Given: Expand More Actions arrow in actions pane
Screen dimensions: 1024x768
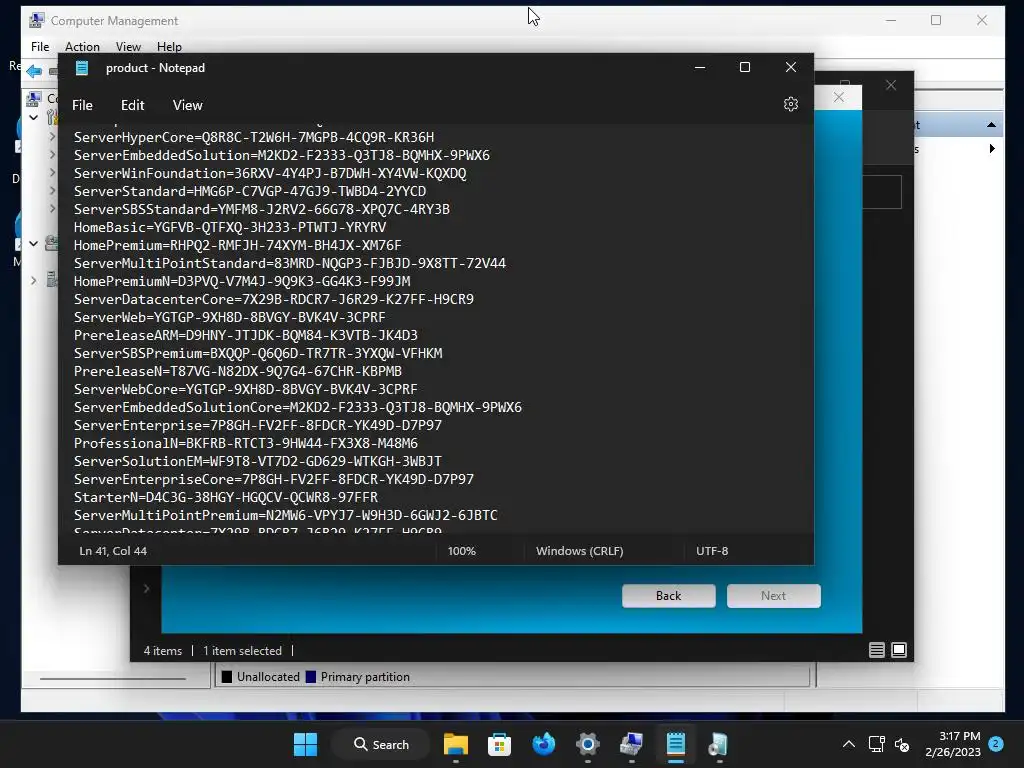Looking at the screenshot, I should coord(992,149).
